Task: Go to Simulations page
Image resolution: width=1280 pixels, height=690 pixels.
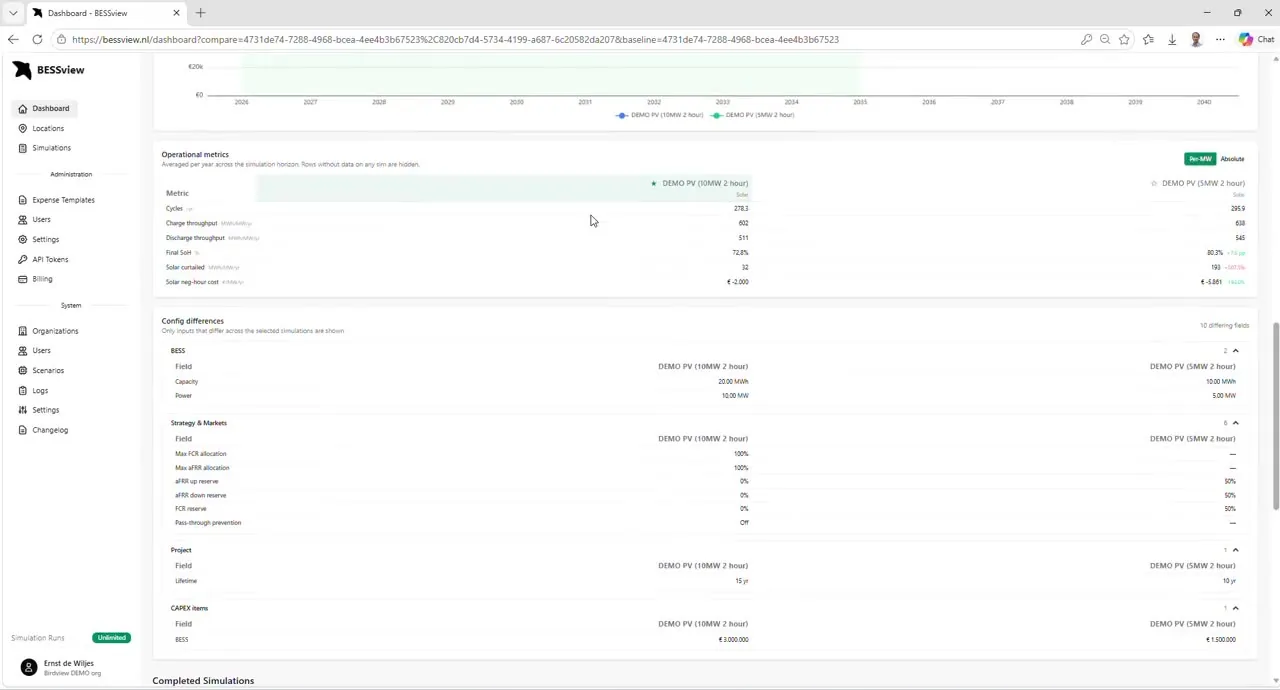Action: coord(51,148)
